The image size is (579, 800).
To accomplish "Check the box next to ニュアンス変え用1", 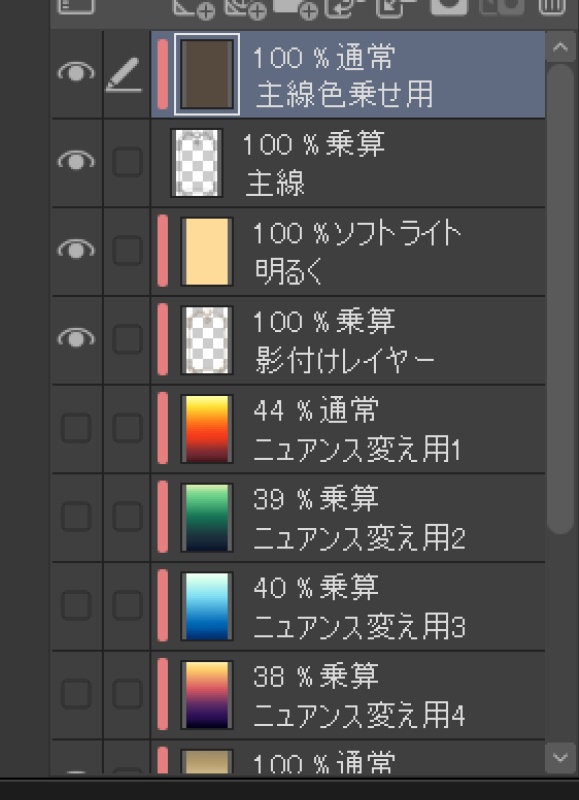I will pyautogui.click(x=78, y=427).
